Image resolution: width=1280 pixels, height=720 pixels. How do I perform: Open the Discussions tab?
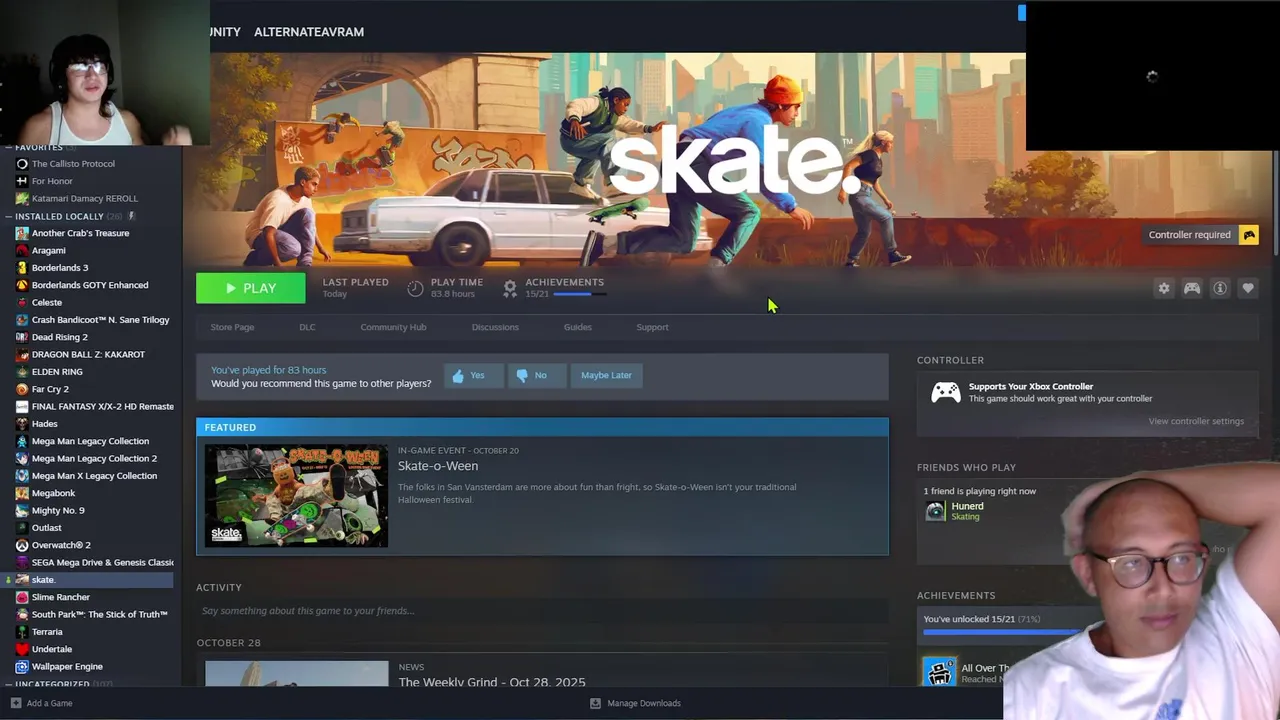tap(495, 327)
